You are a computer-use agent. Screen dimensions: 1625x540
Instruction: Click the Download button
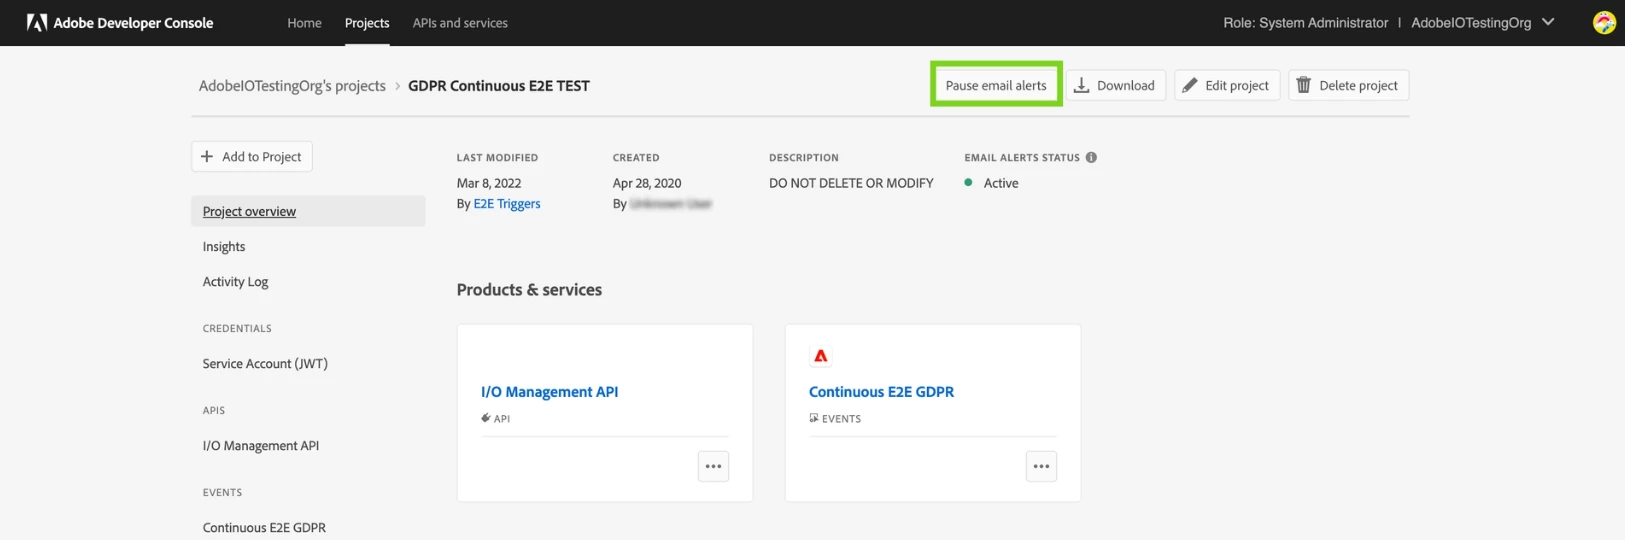pyautogui.click(x=1116, y=85)
